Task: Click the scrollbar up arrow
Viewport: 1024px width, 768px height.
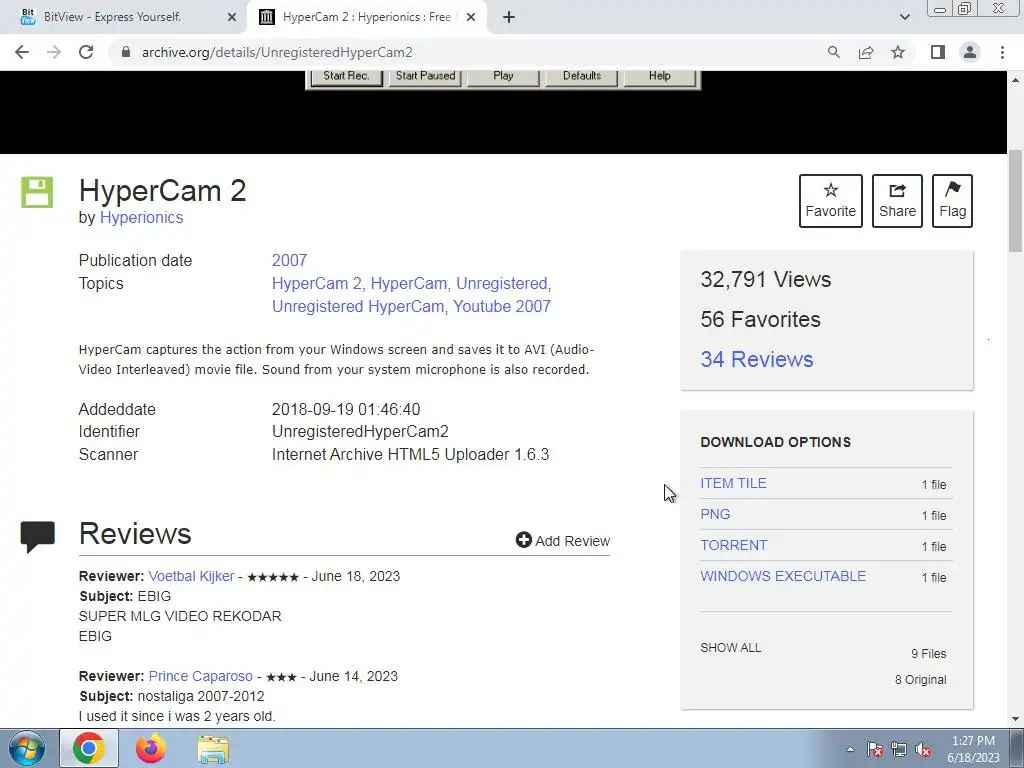Action: click(1015, 80)
